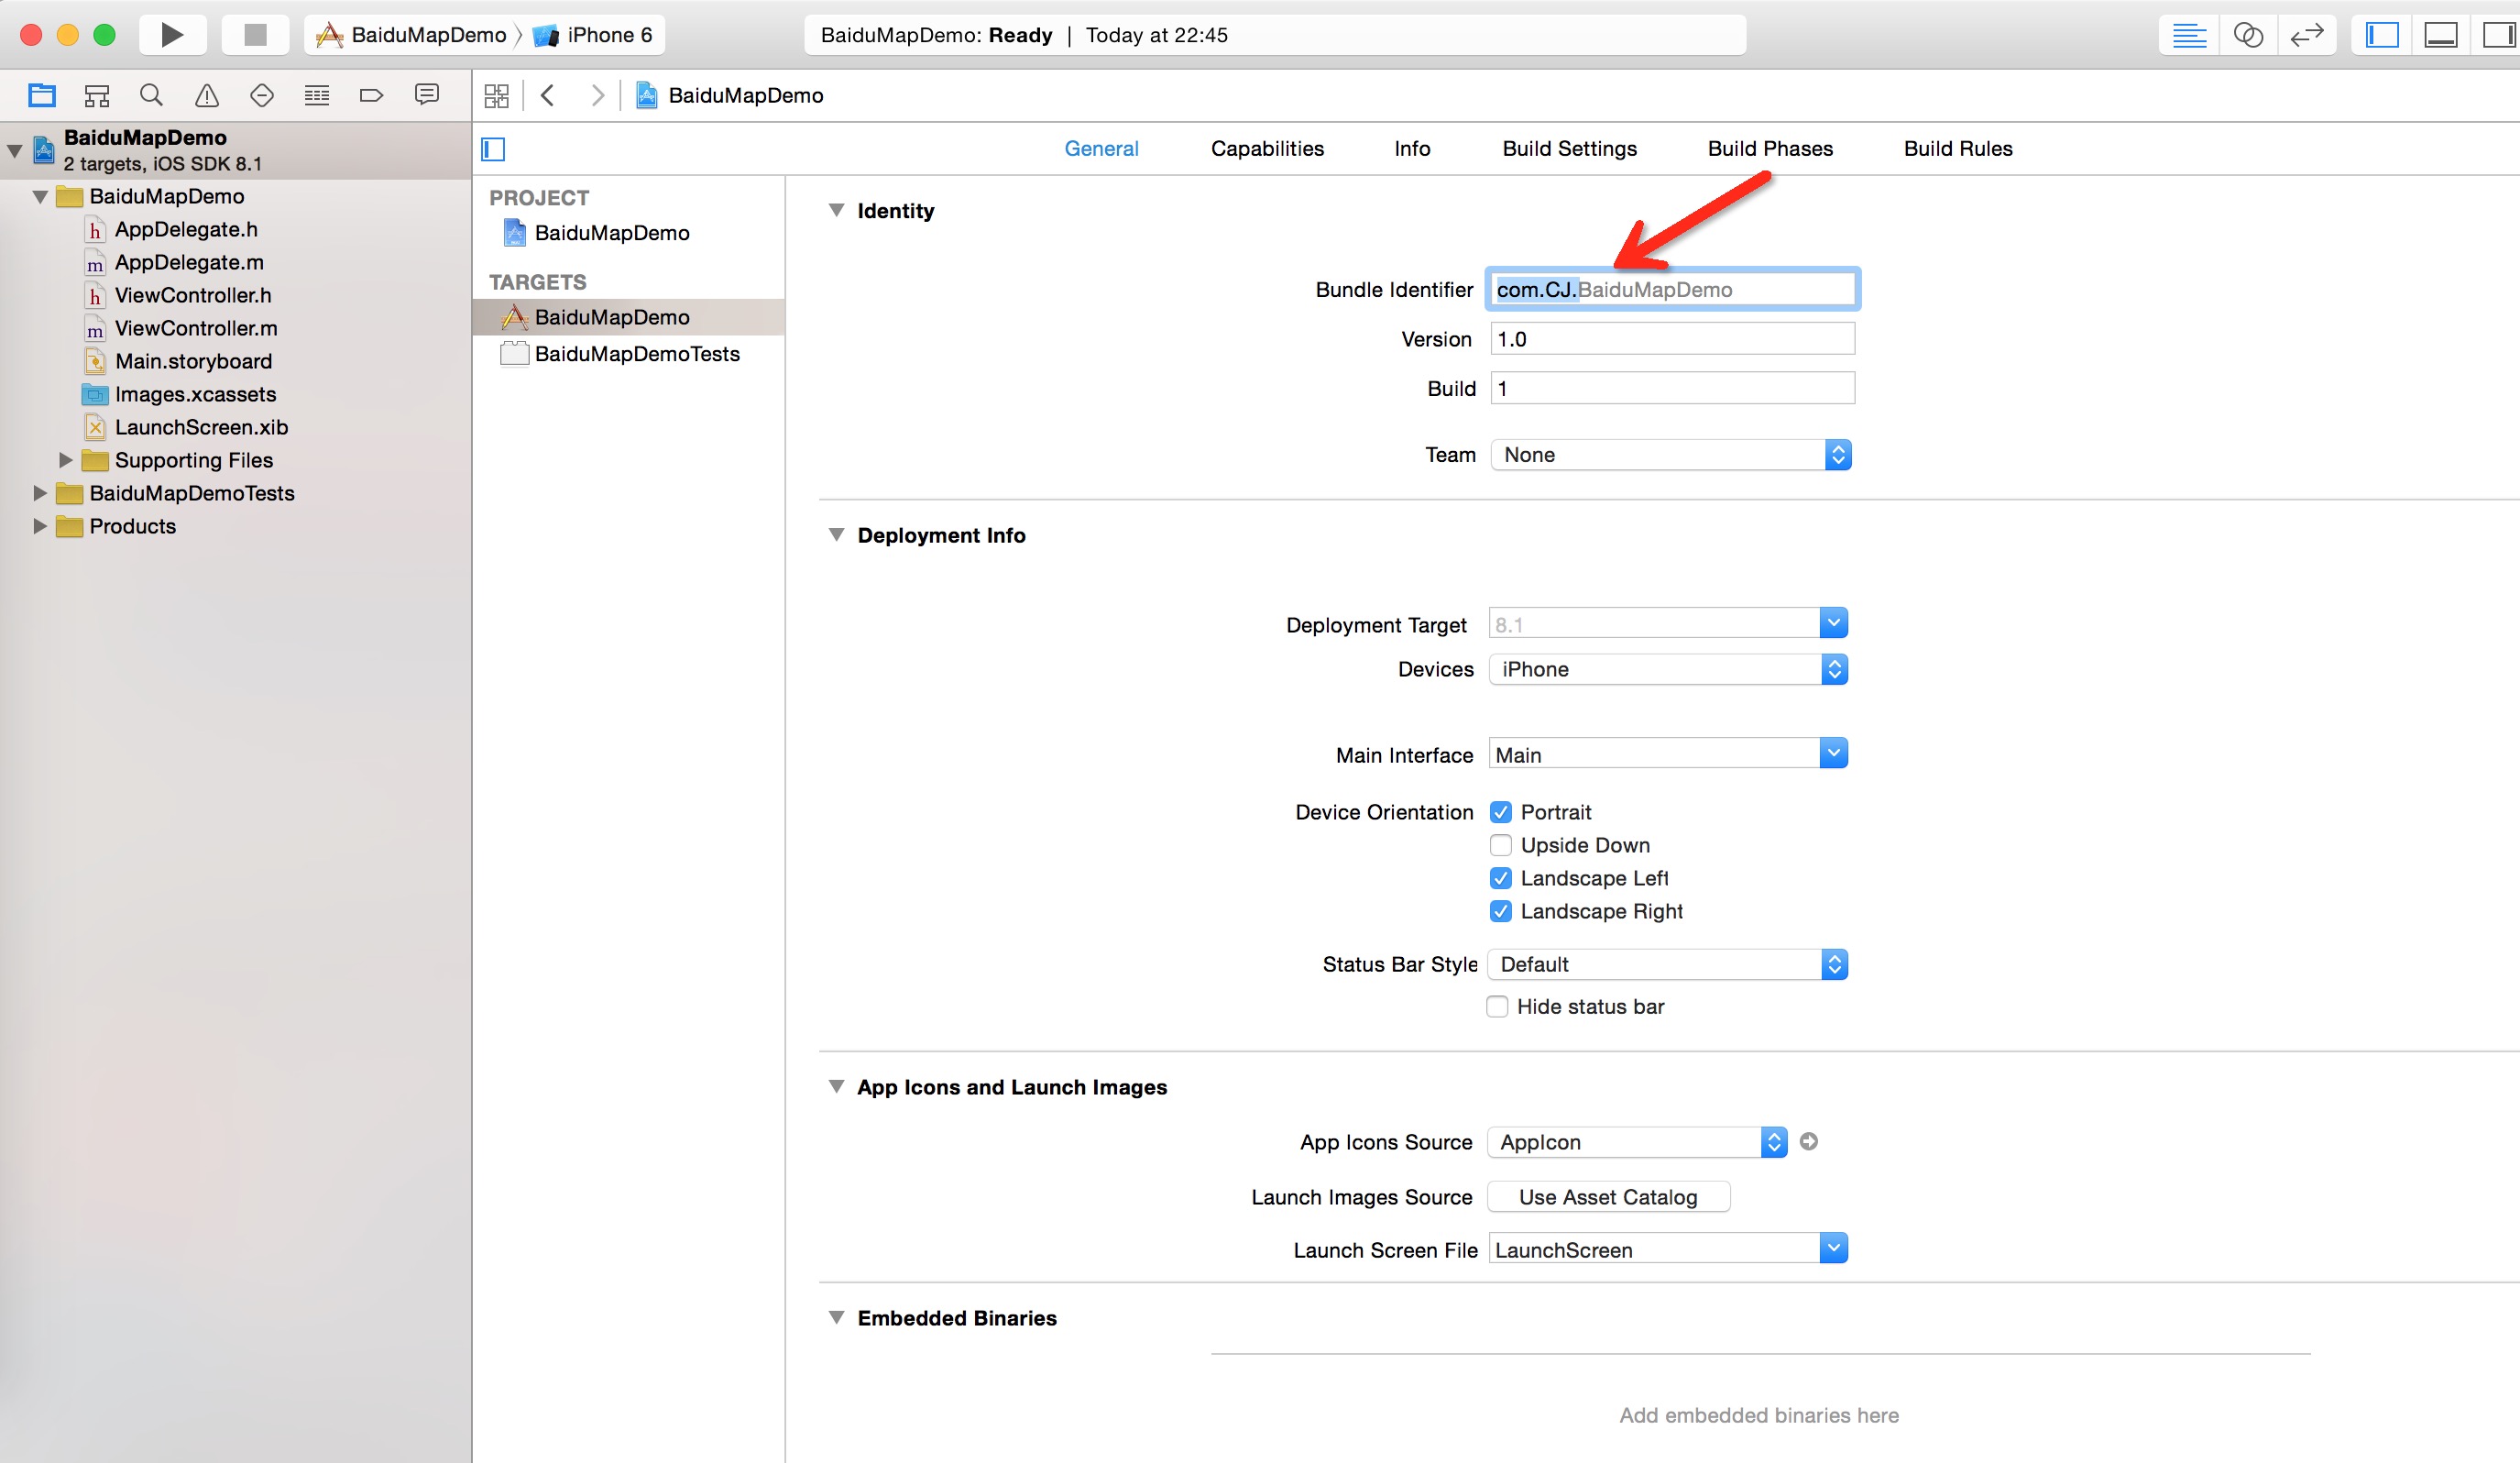Select BaiduMapDemo project root in navigator
The width and height of the screenshot is (2520, 1463).
click(236, 150)
